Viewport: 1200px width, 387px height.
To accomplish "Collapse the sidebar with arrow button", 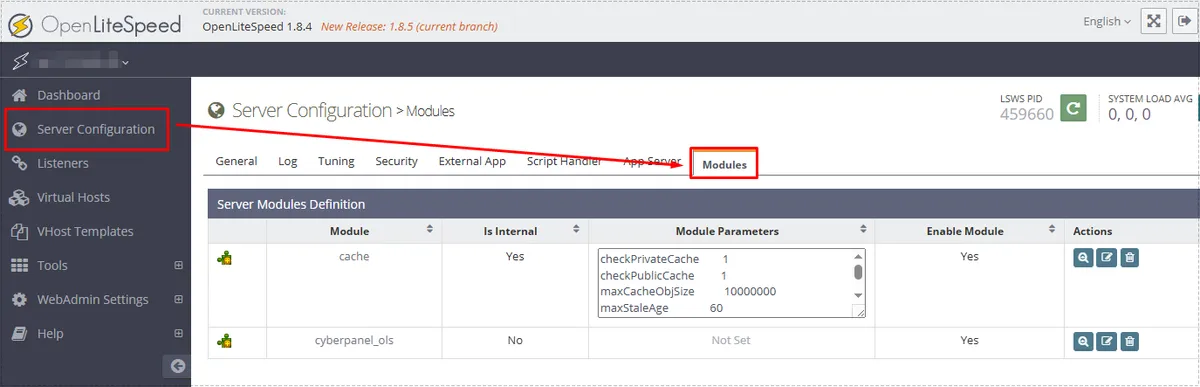I will point(177,366).
